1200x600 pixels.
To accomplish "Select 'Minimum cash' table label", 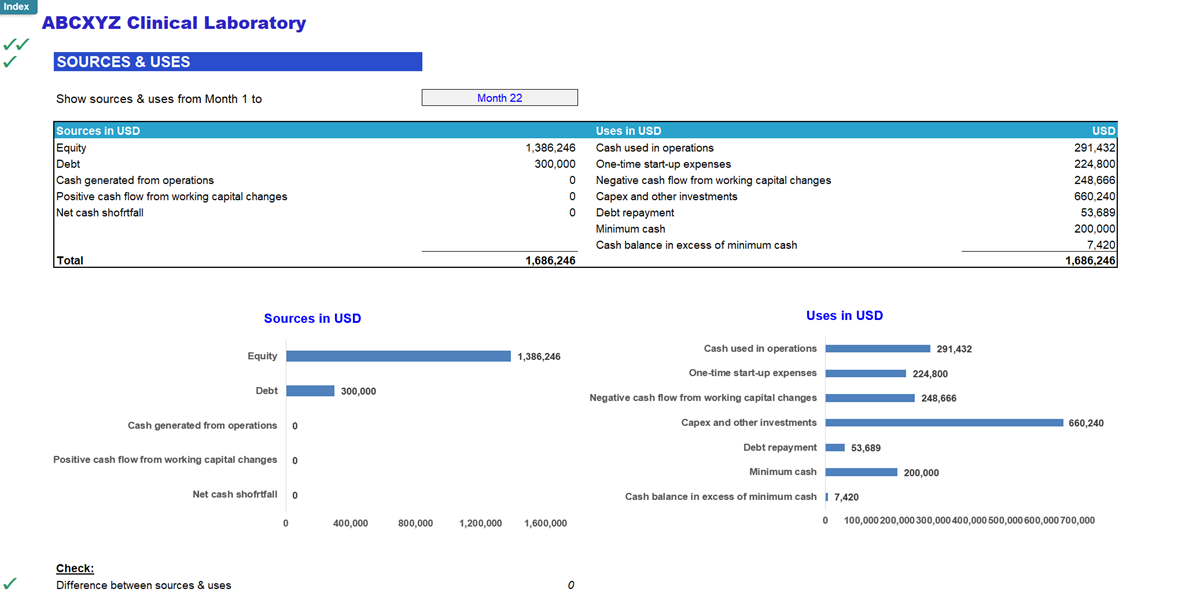I will [630, 229].
